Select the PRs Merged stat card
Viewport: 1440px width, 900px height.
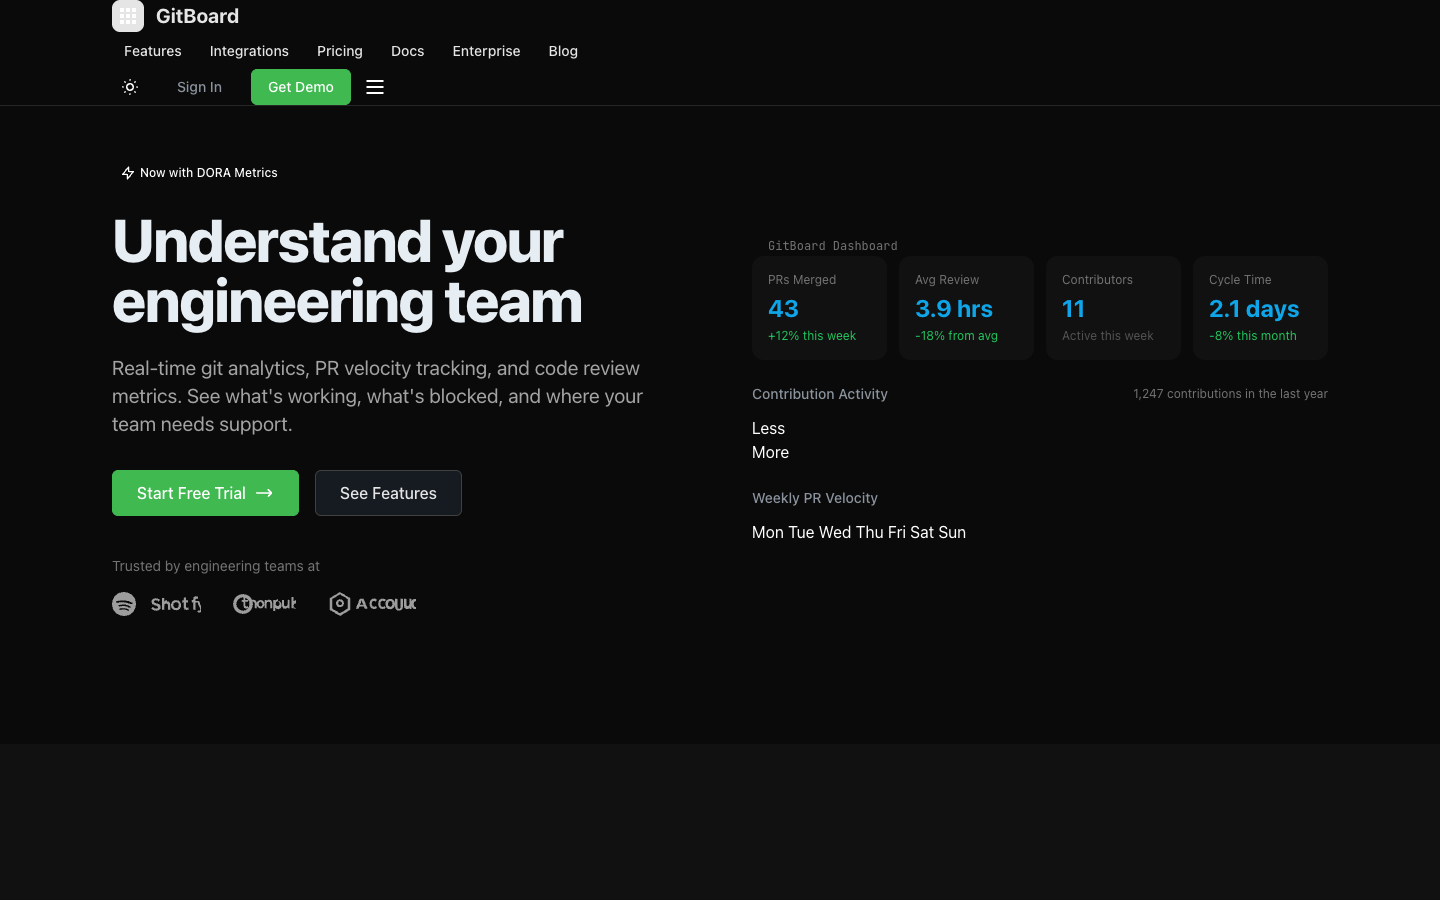click(x=819, y=308)
